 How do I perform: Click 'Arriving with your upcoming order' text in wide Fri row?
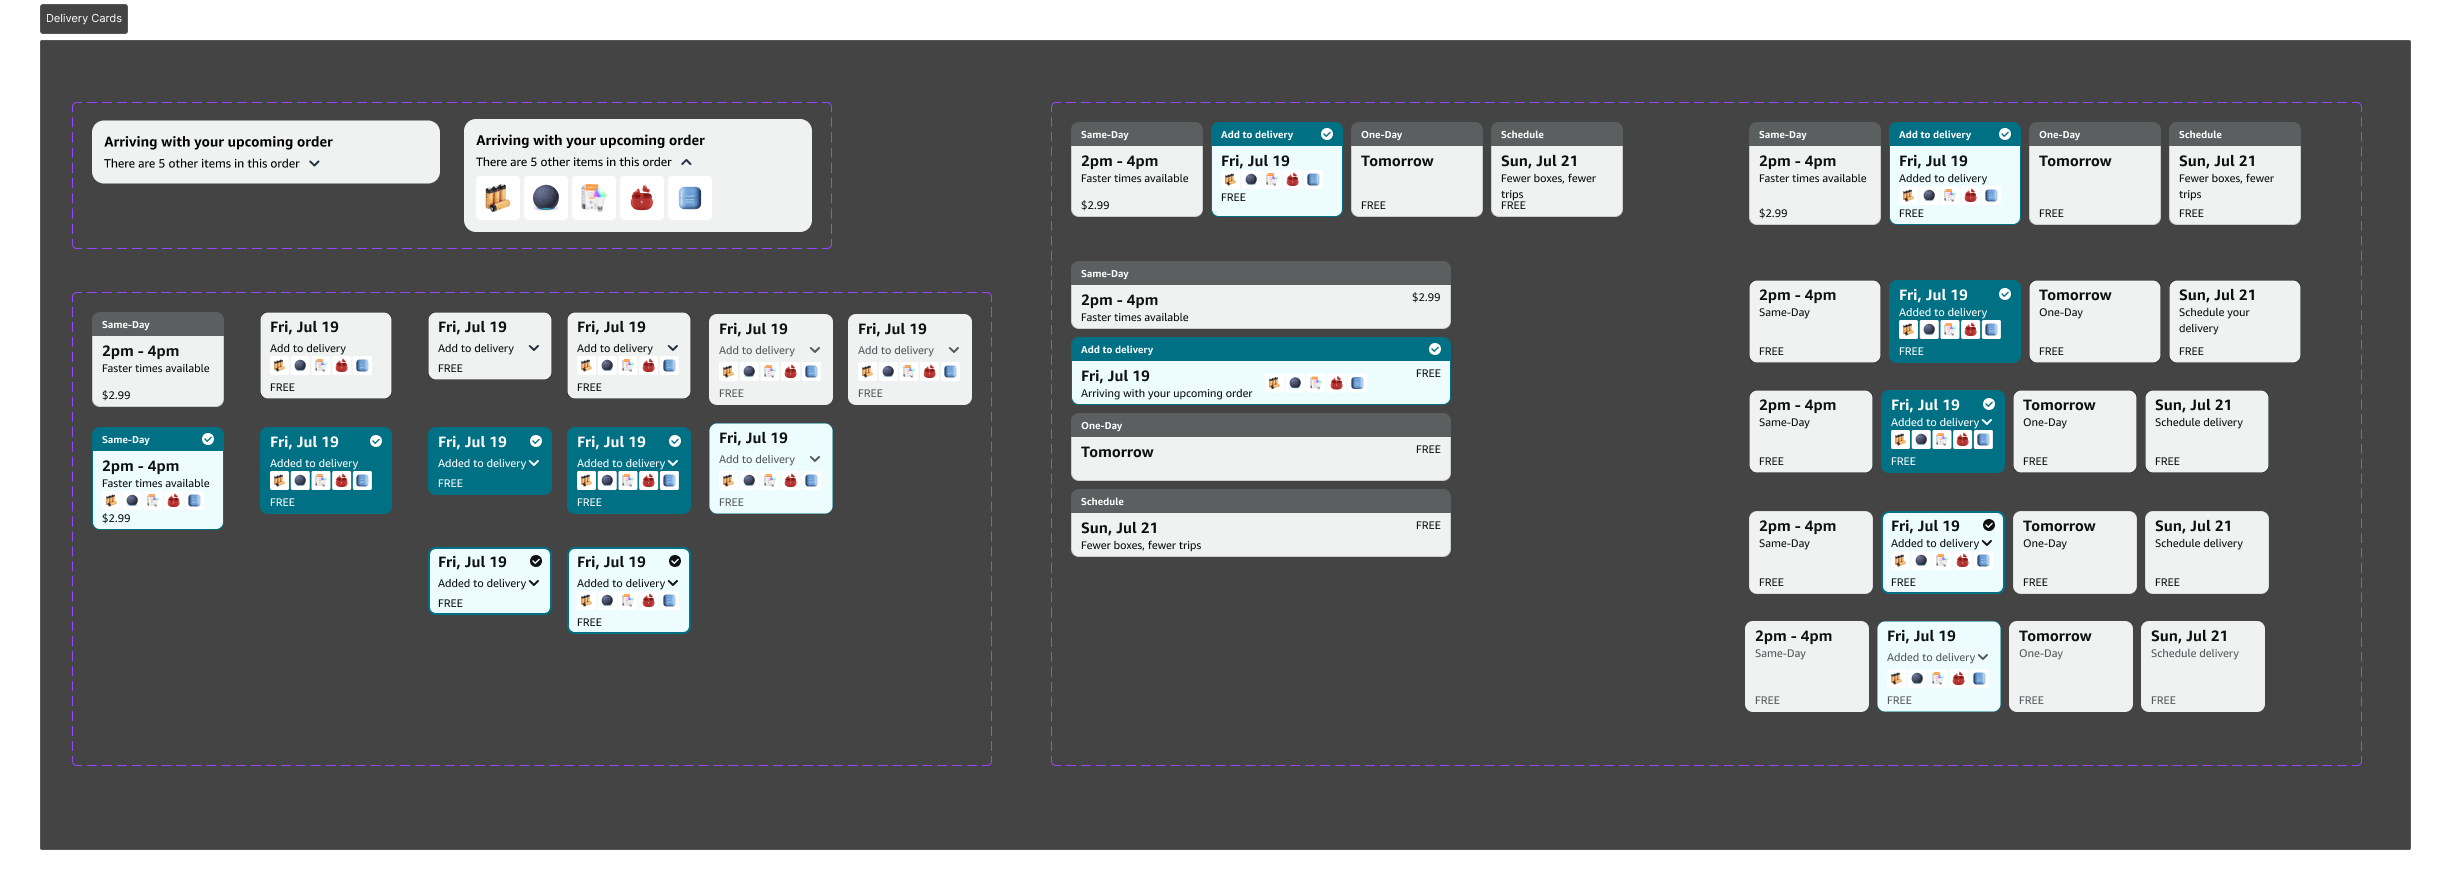pyautogui.click(x=1166, y=393)
